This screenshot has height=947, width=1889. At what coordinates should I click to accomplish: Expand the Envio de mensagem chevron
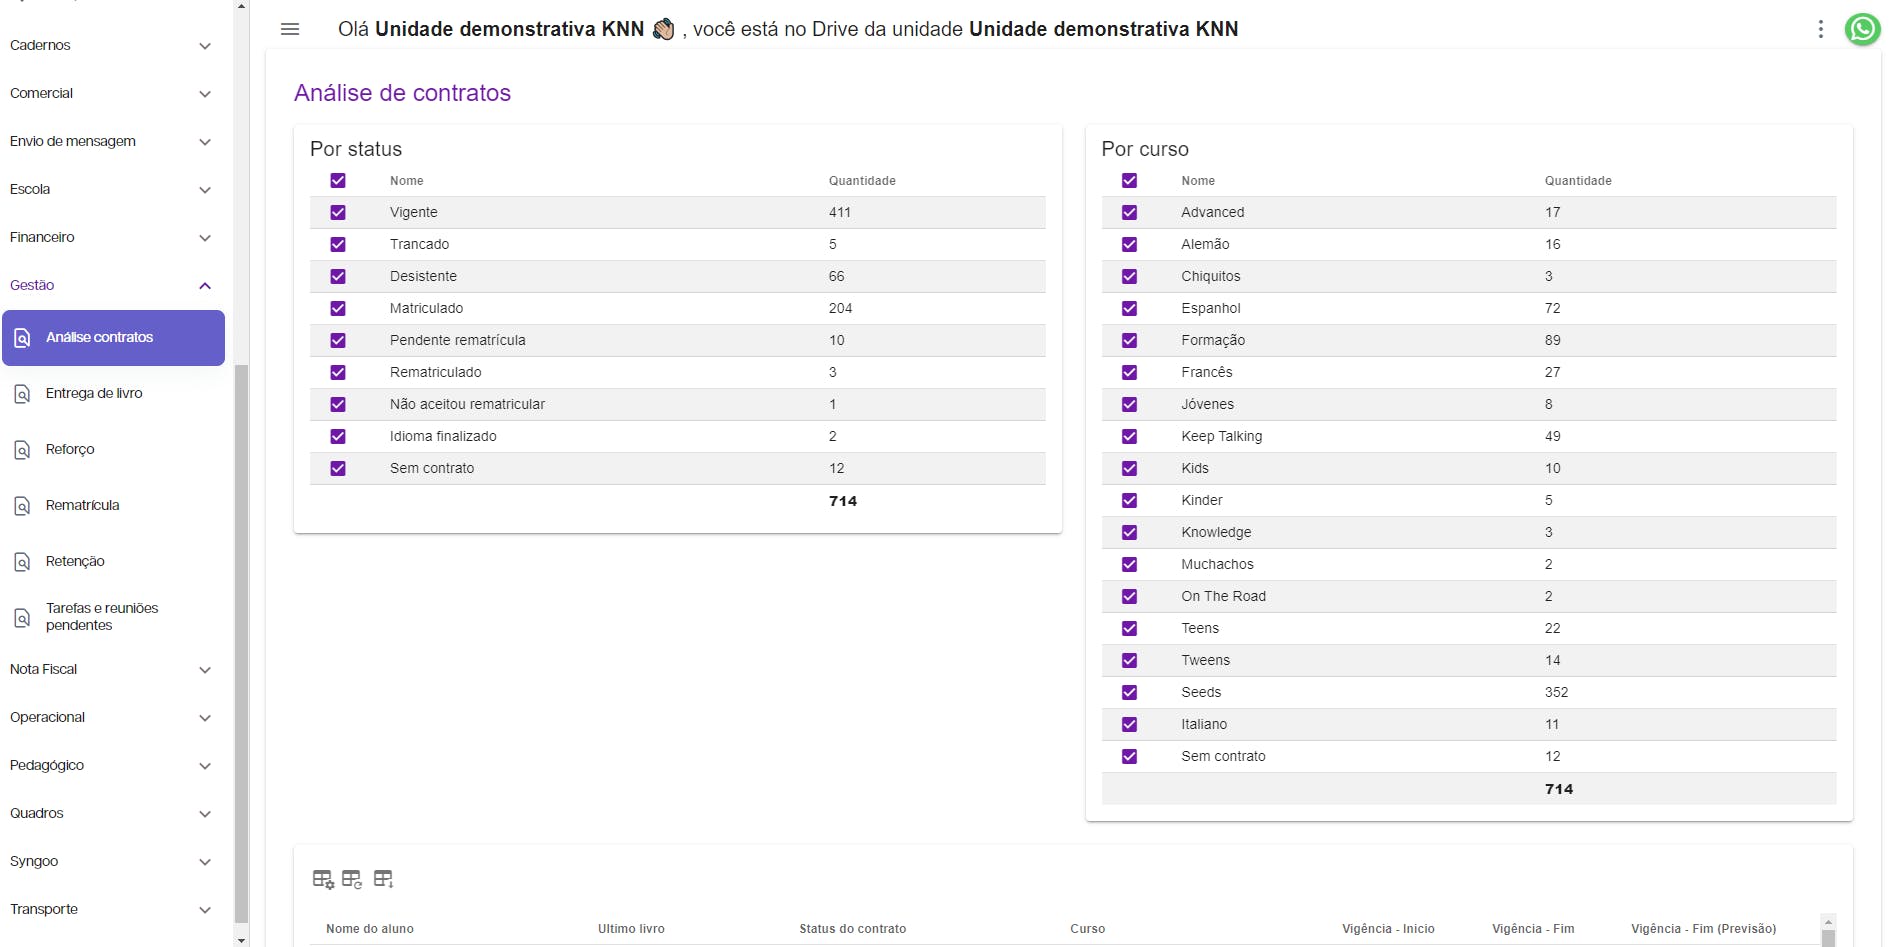click(205, 142)
